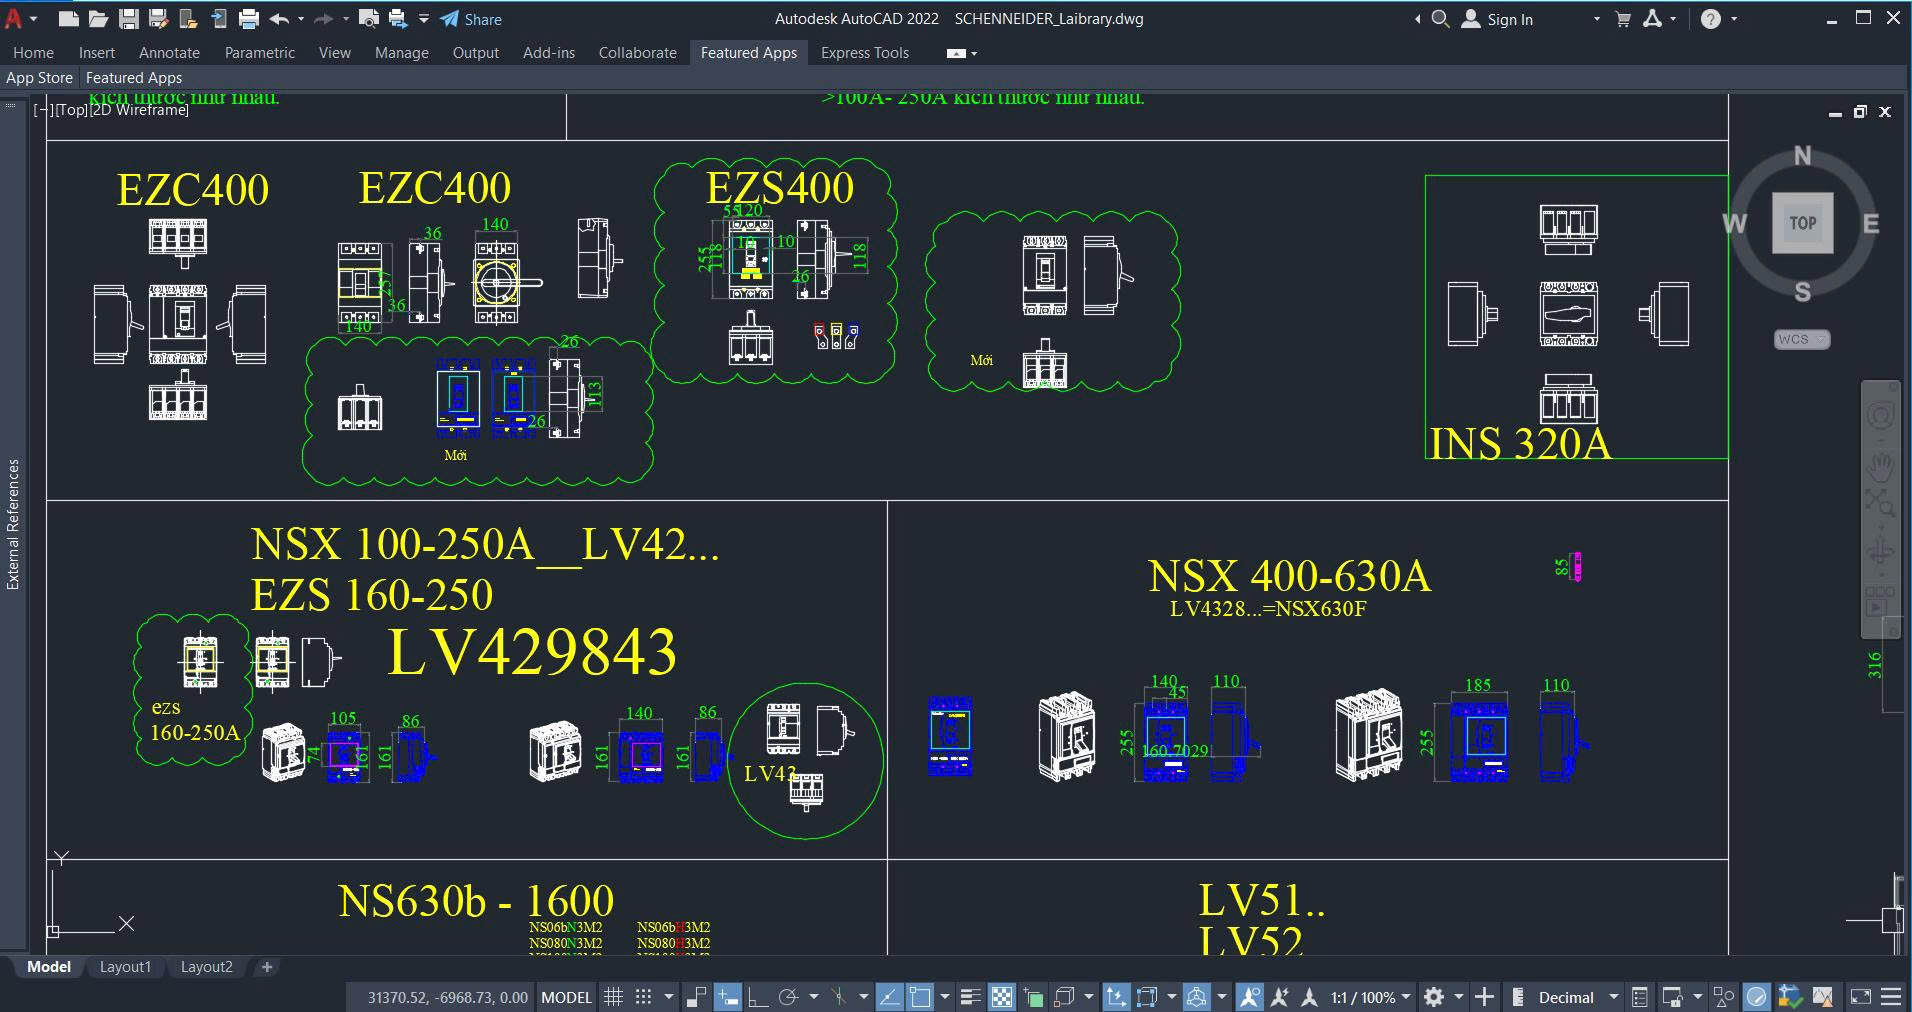The height and width of the screenshot is (1012, 1912).
Task: Switch to the Layout1 tab
Action: pos(125,967)
